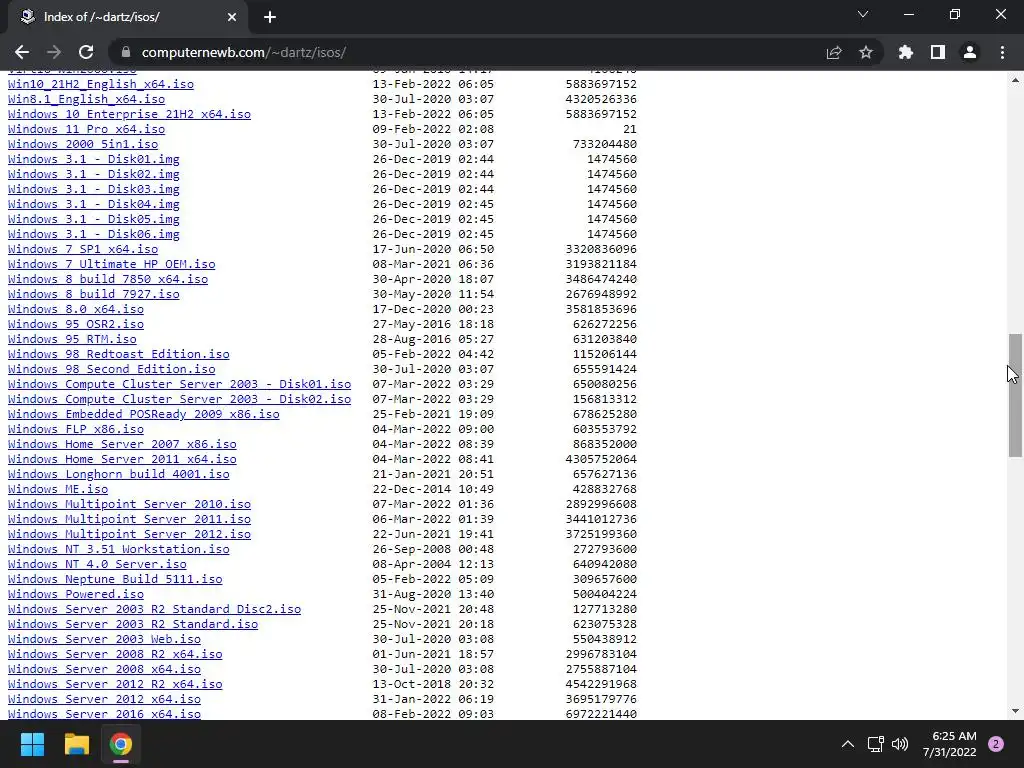Download Windows 3.1 - Disk06.img
Screen dimensions: 1024x768
pos(93,234)
